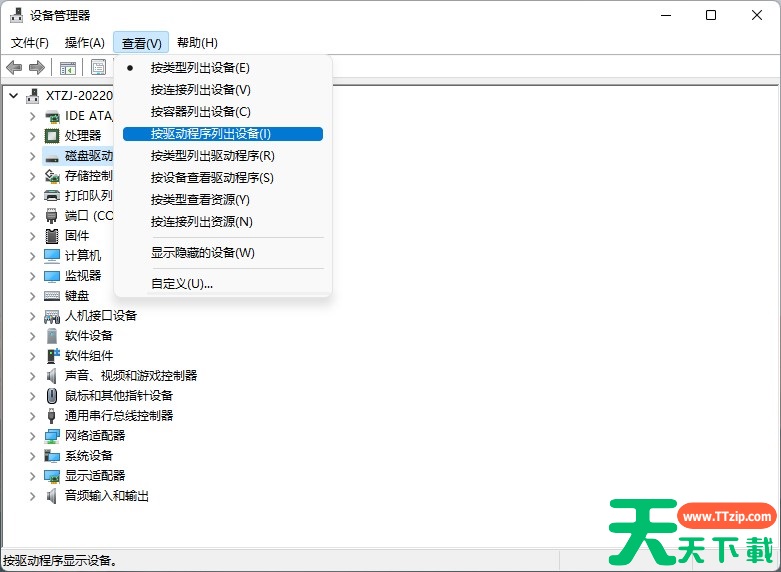This screenshot has width=781, height=572.
Task: Choose 按连接列出资源(N) view
Action: tap(223, 222)
